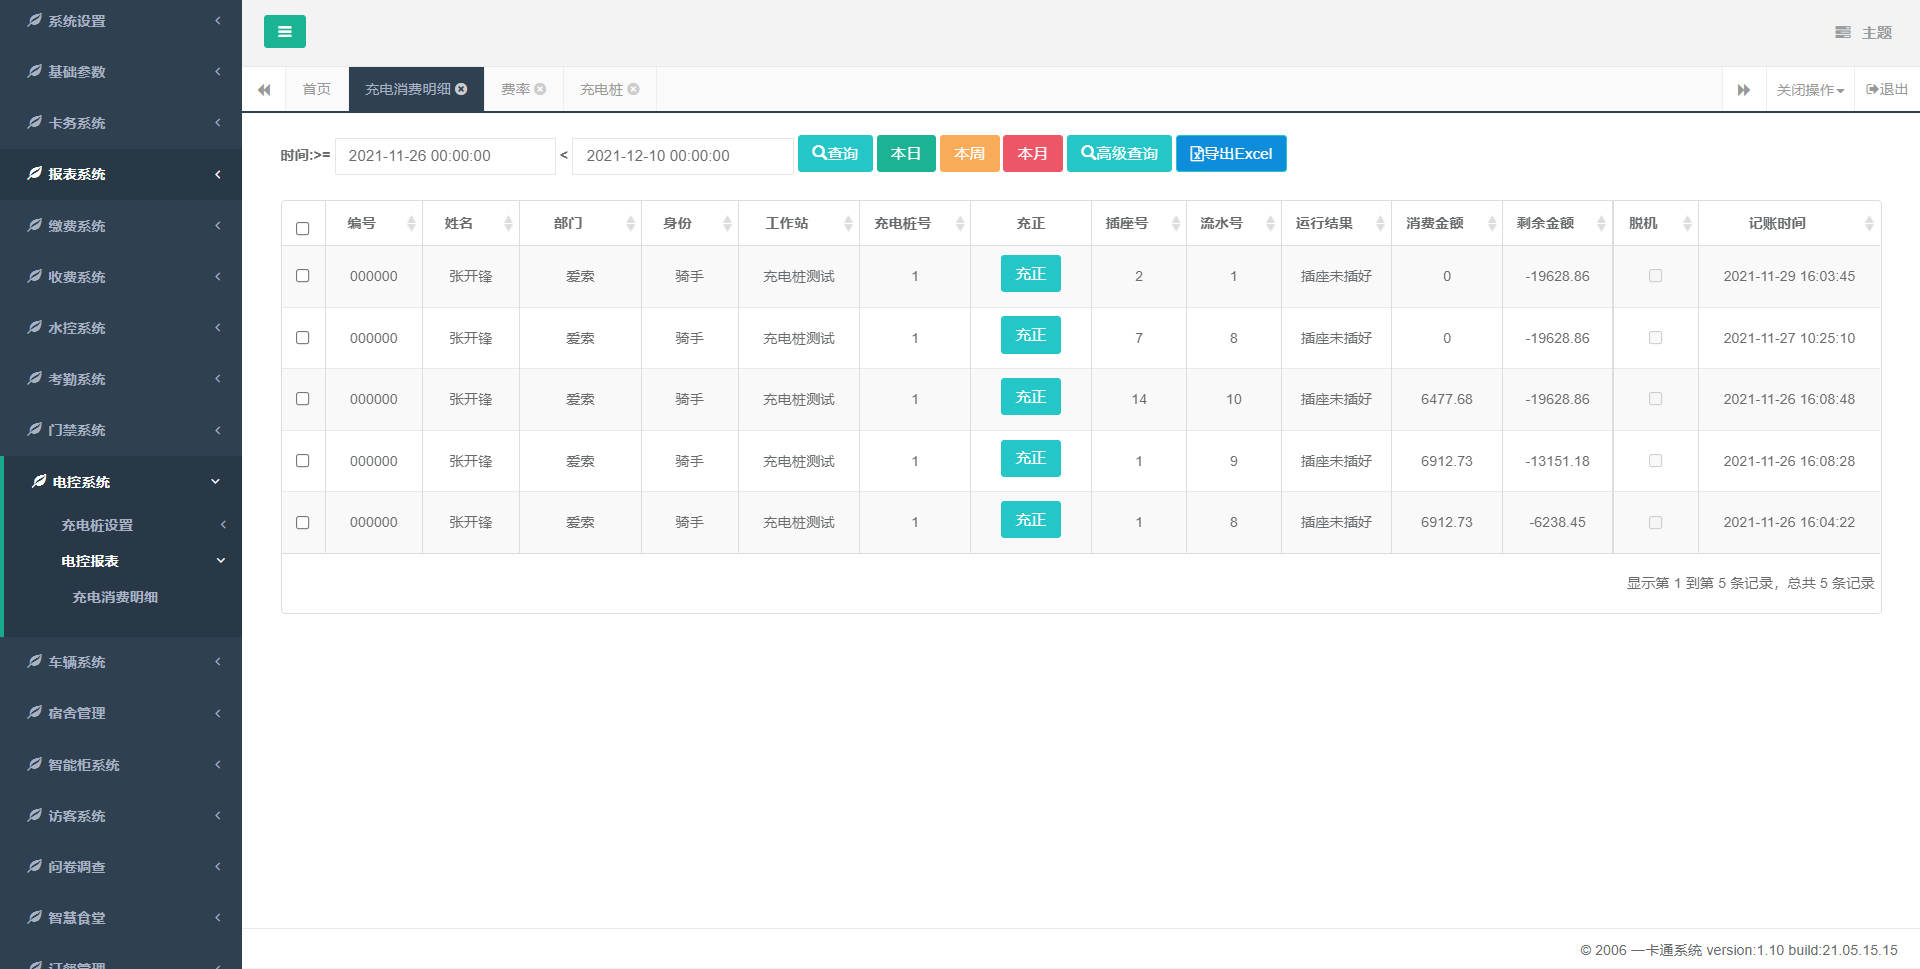The image size is (1920, 969).
Task: Open 充电消费明细 in the sidebar
Action: [115, 597]
